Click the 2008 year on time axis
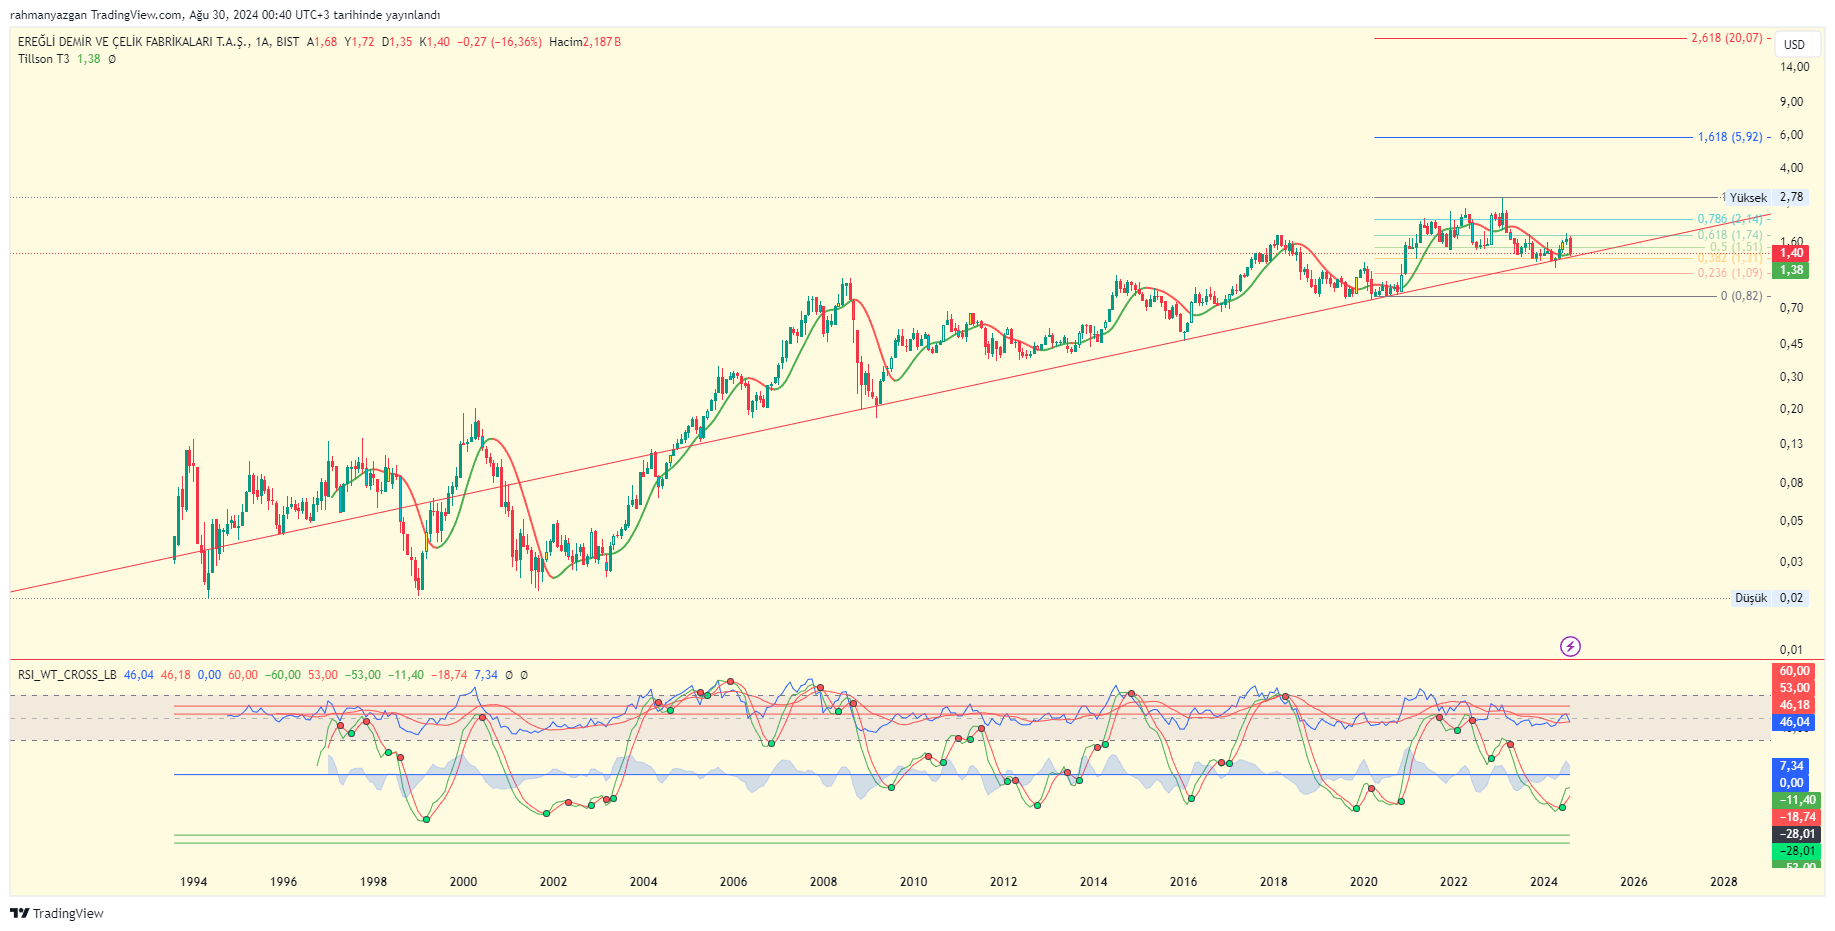 pyautogui.click(x=823, y=882)
